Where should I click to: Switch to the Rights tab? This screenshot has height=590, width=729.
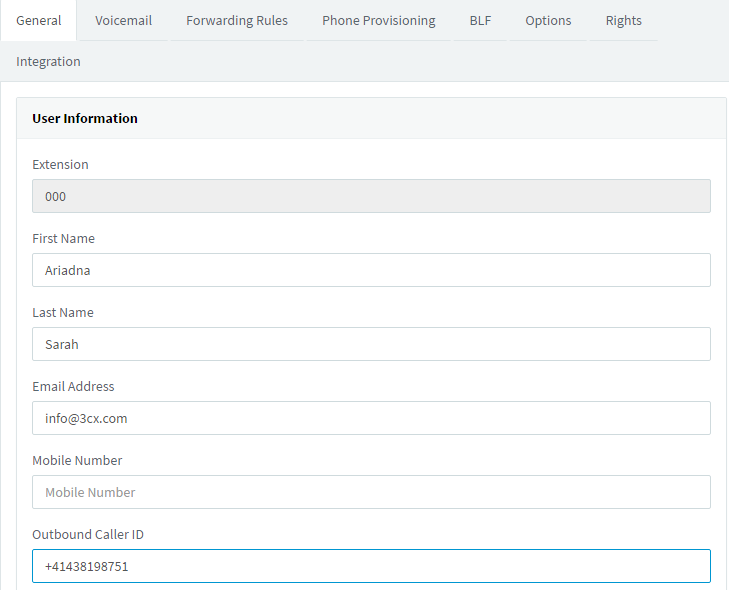point(623,20)
